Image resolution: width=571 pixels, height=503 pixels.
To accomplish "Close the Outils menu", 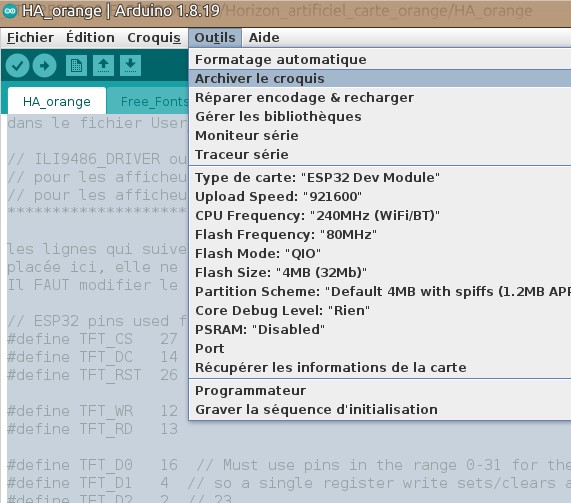I will (215, 38).
